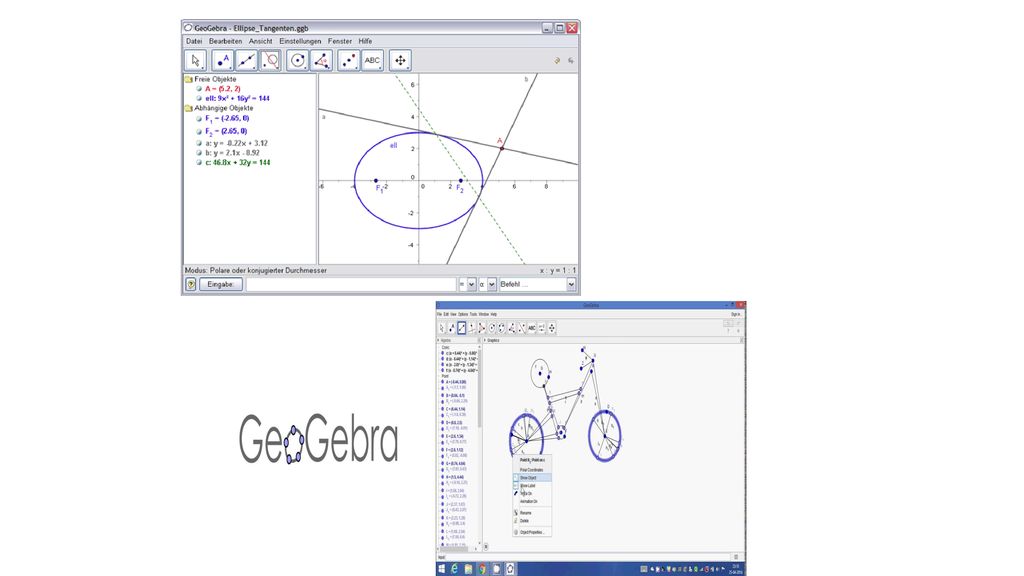
Task: Select the Move arrow tool in Ellipse_Tangenten window
Action: 195,60
